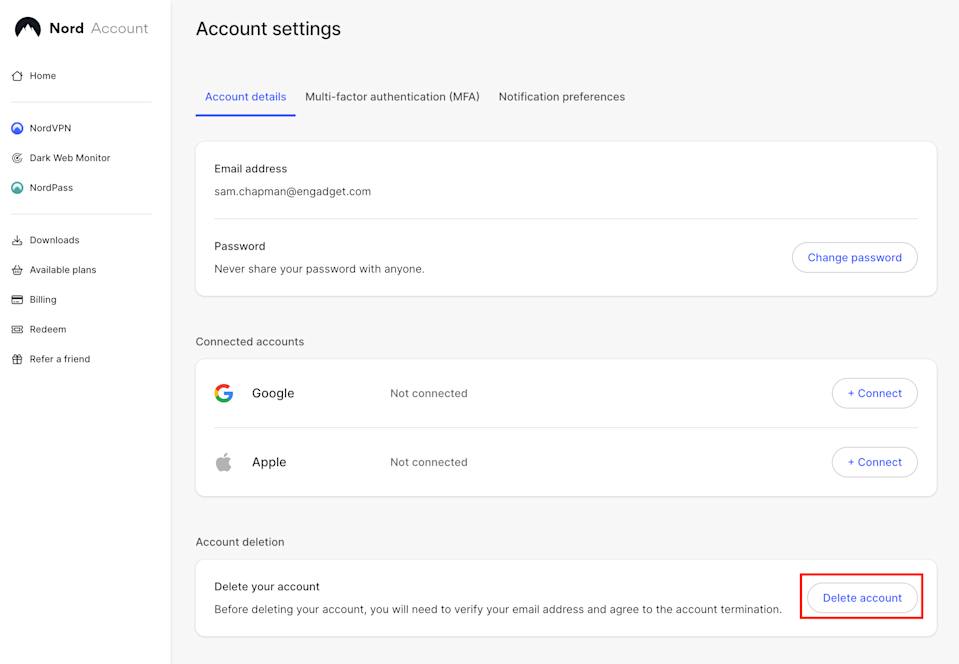The height and width of the screenshot is (664, 959).
Task: Navigate Home using the house icon
Action: 16,75
